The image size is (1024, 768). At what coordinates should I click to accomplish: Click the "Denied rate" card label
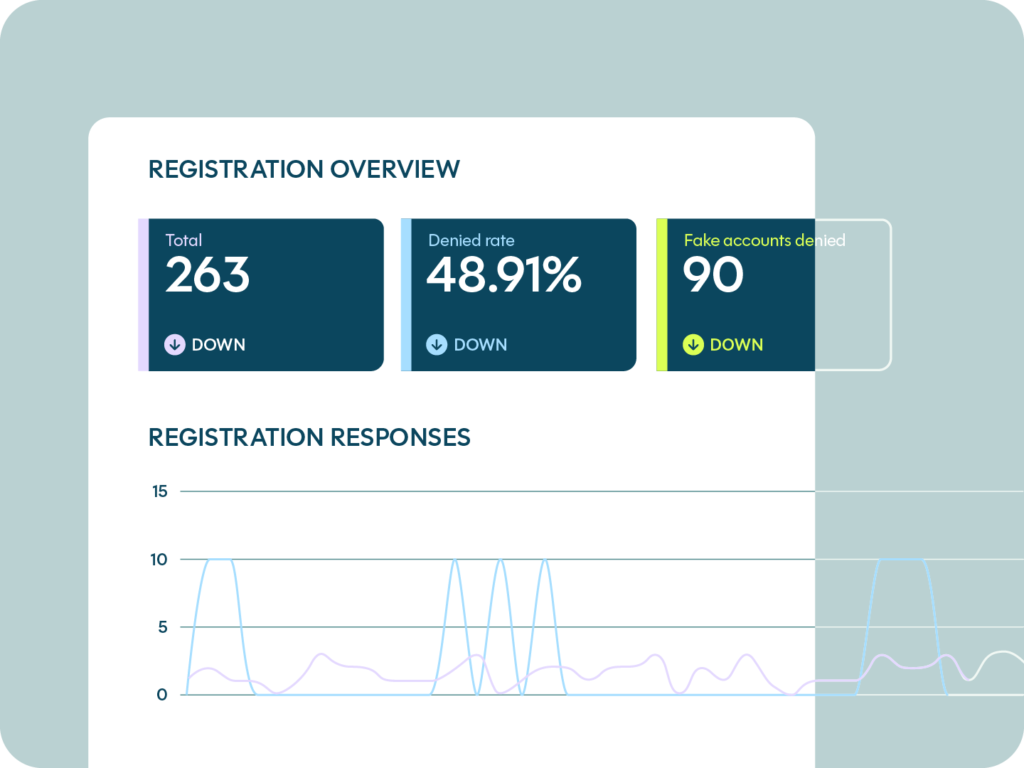(x=471, y=240)
